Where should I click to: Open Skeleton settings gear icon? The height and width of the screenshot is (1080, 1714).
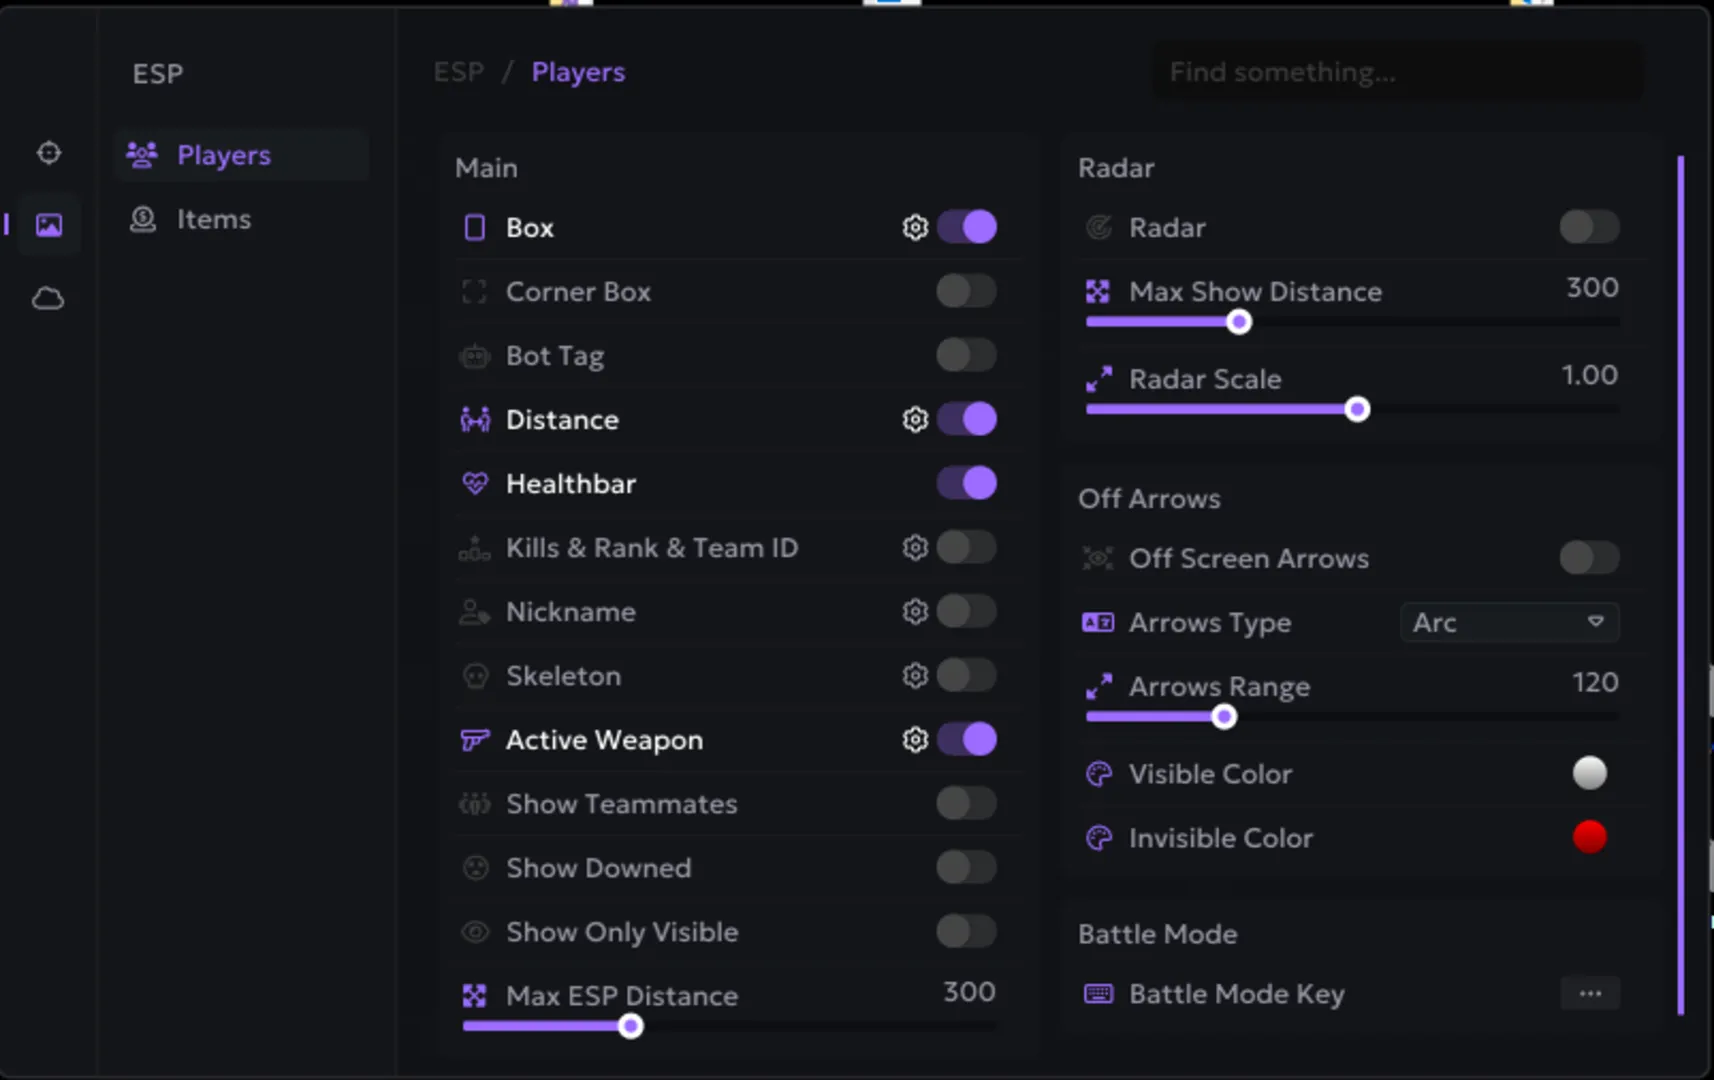coord(915,676)
